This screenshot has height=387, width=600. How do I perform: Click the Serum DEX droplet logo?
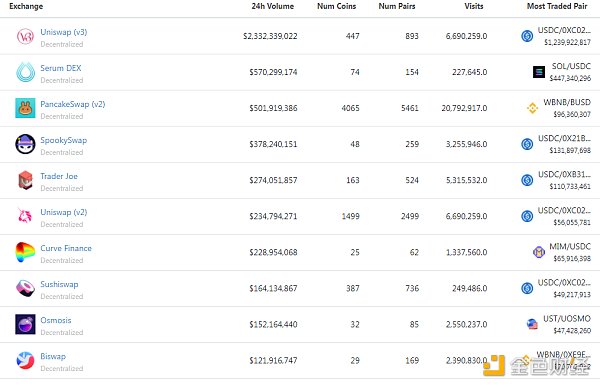(x=25, y=72)
